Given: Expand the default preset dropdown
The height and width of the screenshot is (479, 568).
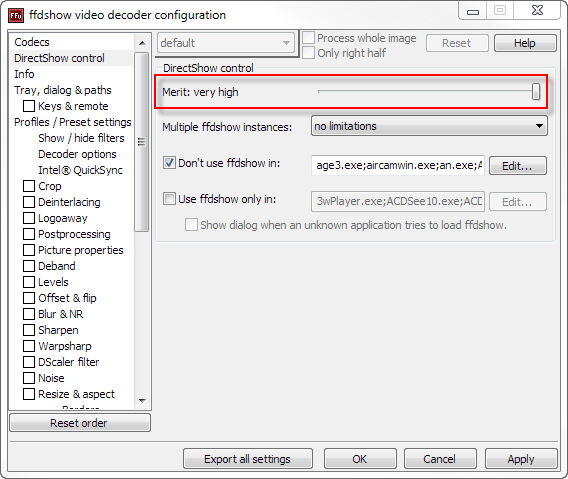Looking at the screenshot, I should coord(226,43).
